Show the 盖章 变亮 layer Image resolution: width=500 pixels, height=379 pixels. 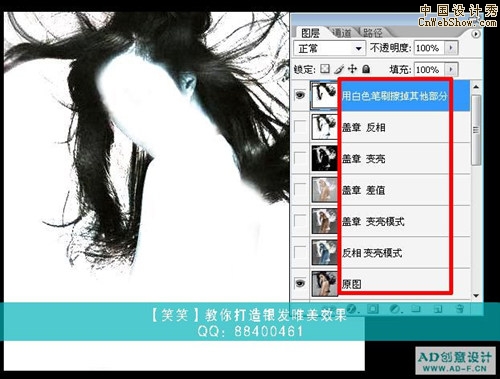pyautogui.click(x=300, y=158)
